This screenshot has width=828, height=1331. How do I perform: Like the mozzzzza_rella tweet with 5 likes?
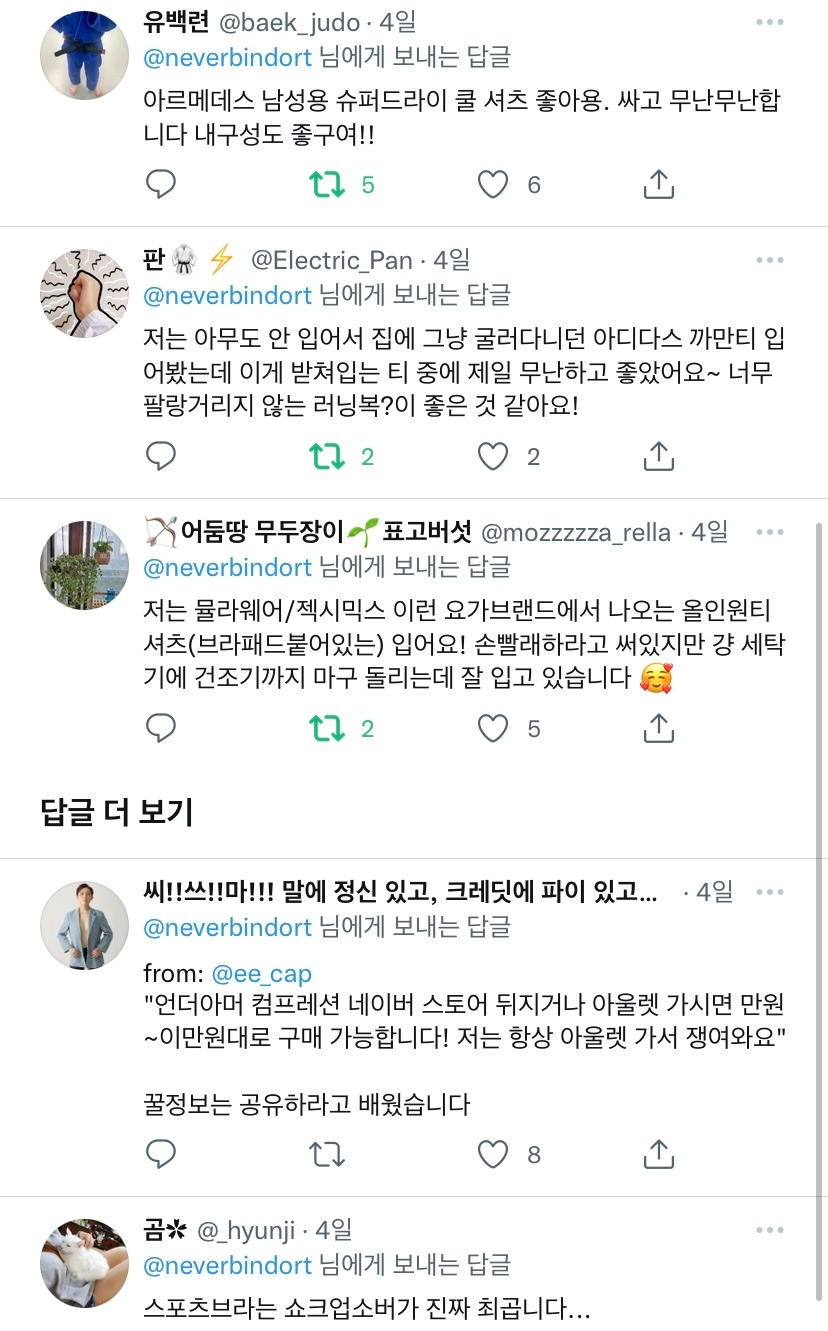point(493,729)
